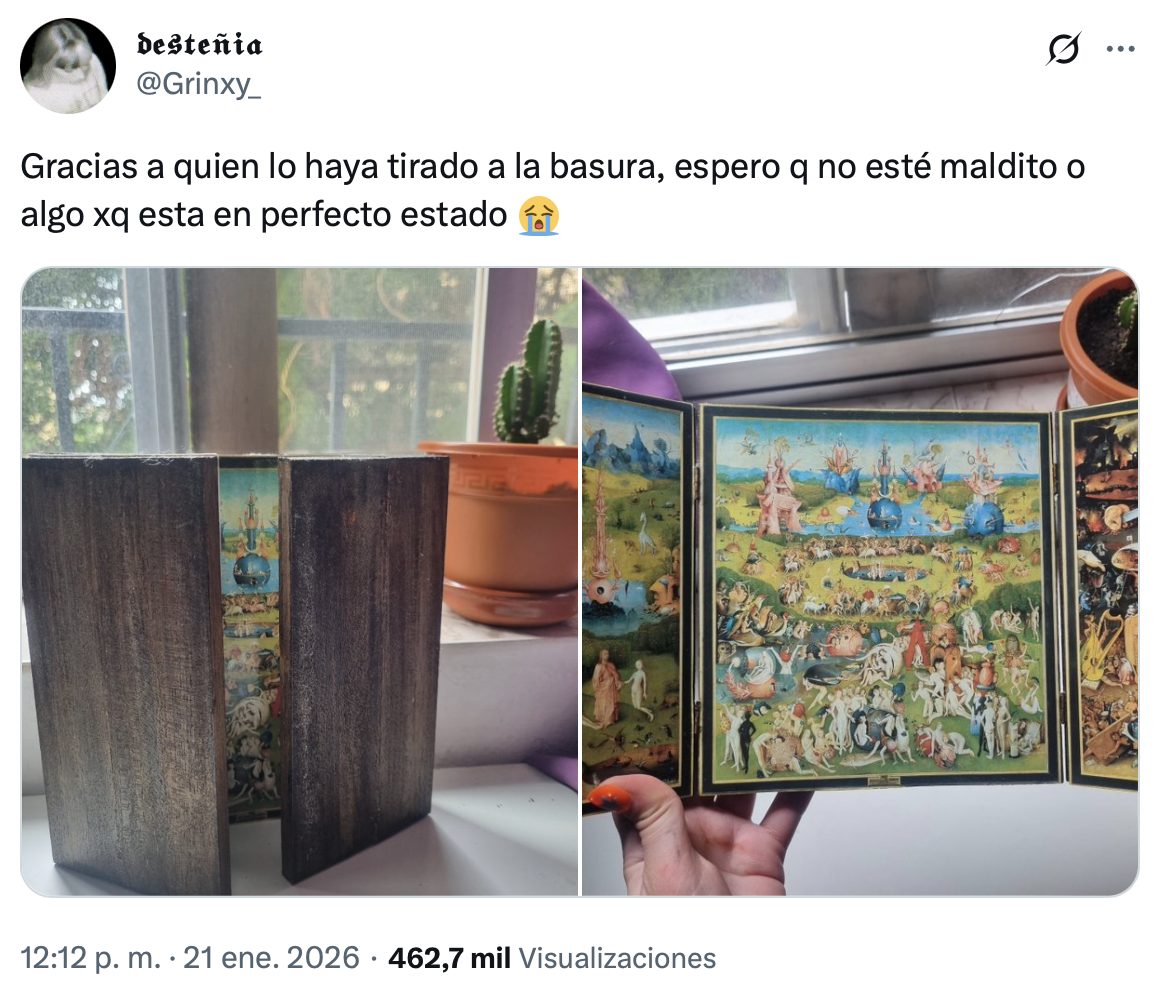Click the Visualizaciones label
This screenshot has width=1168, height=992.
(617, 958)
